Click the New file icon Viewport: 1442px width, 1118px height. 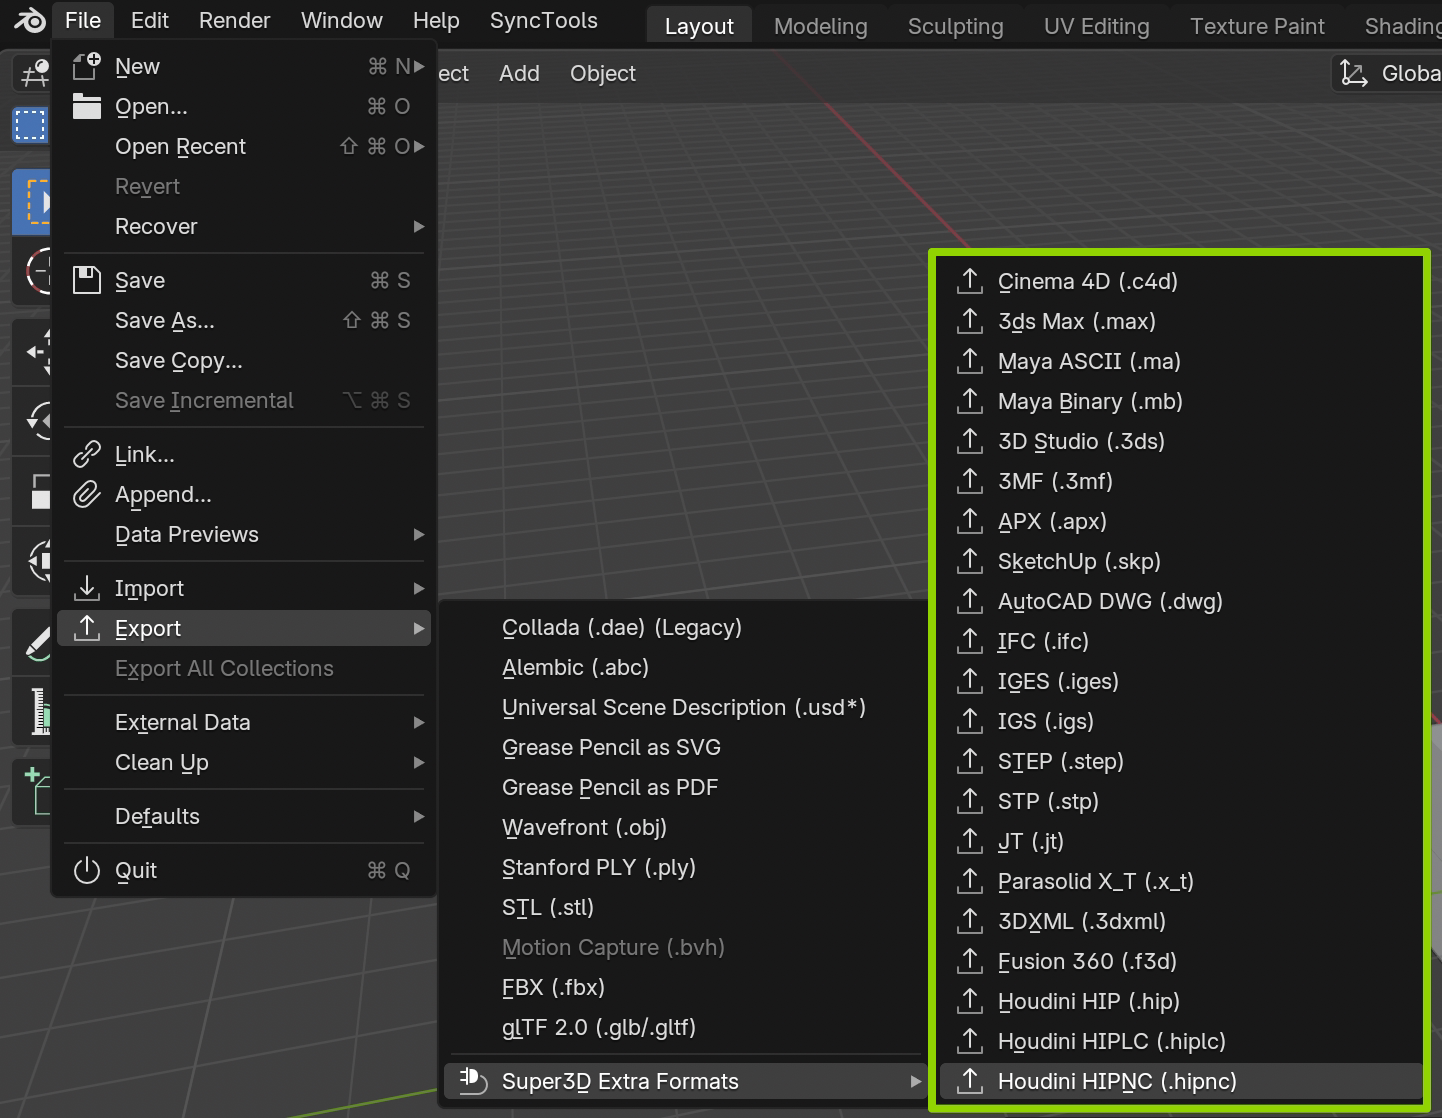pyautogui.click(x=87, y=66)
